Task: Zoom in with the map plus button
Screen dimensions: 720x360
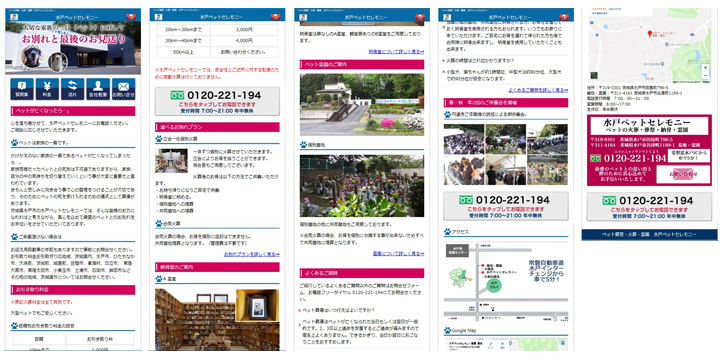Action: pos(705,67)
